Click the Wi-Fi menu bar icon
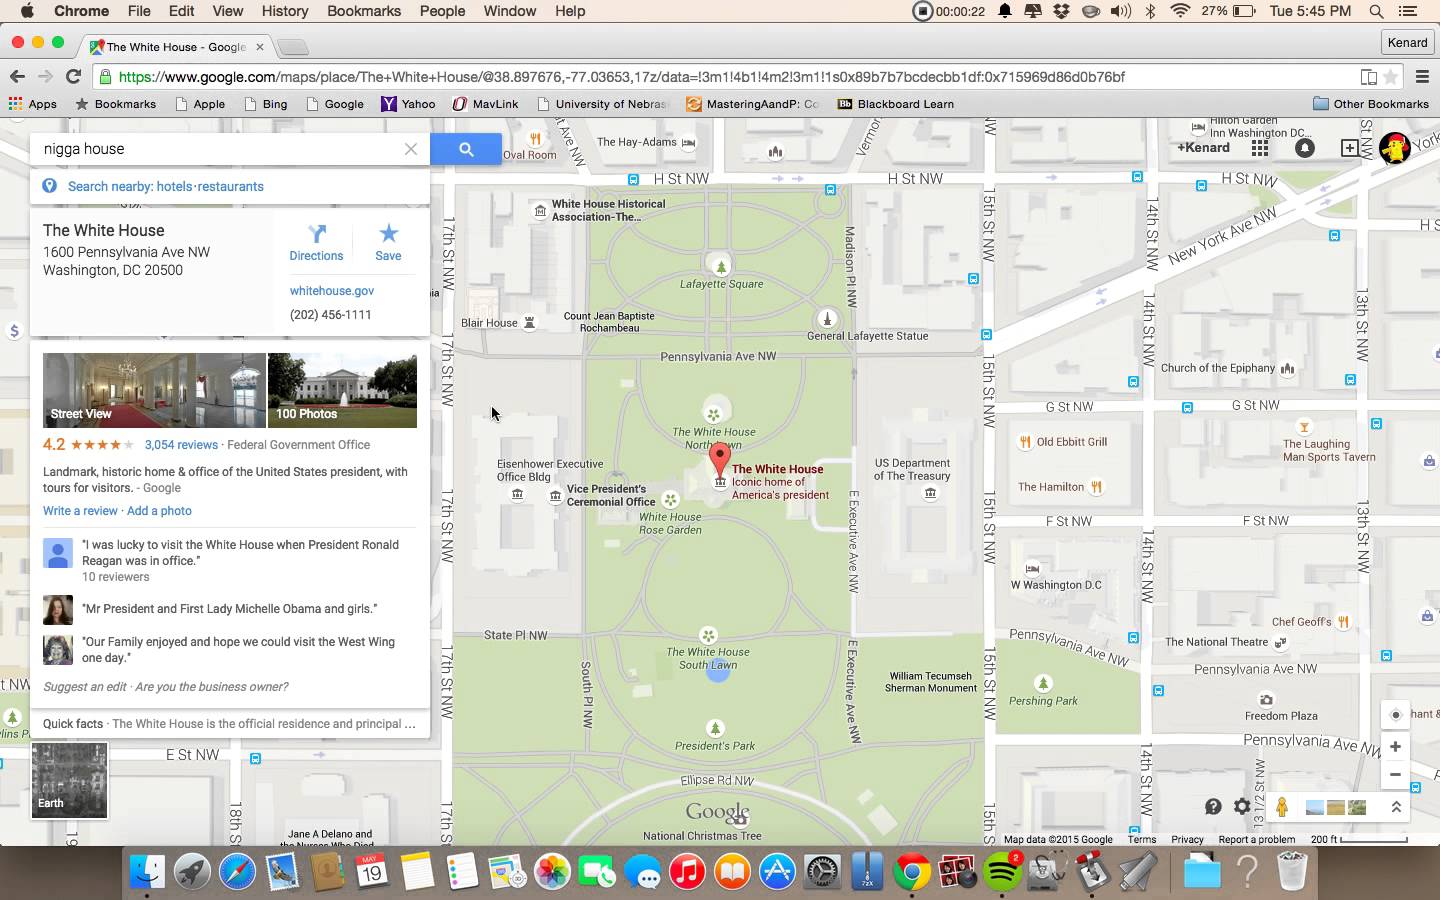The height and width of the screenshot is (900, 1440). 1180,11
